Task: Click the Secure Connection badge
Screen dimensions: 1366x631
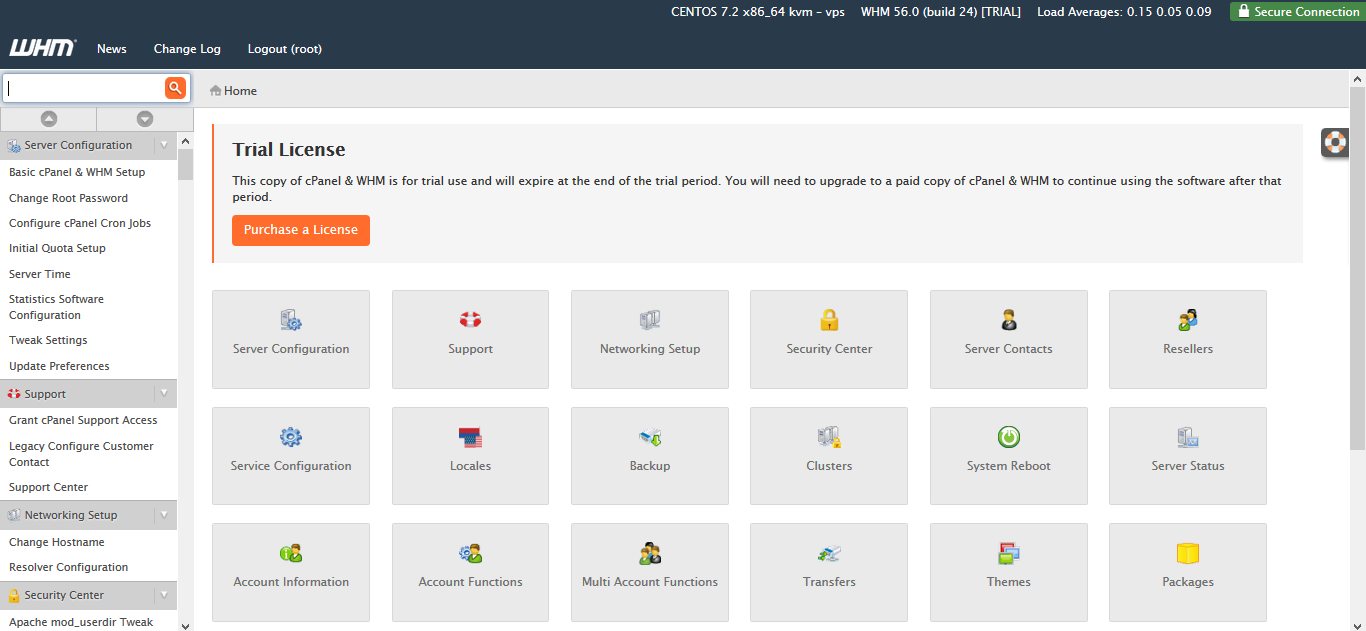Action: (1297, 12)
